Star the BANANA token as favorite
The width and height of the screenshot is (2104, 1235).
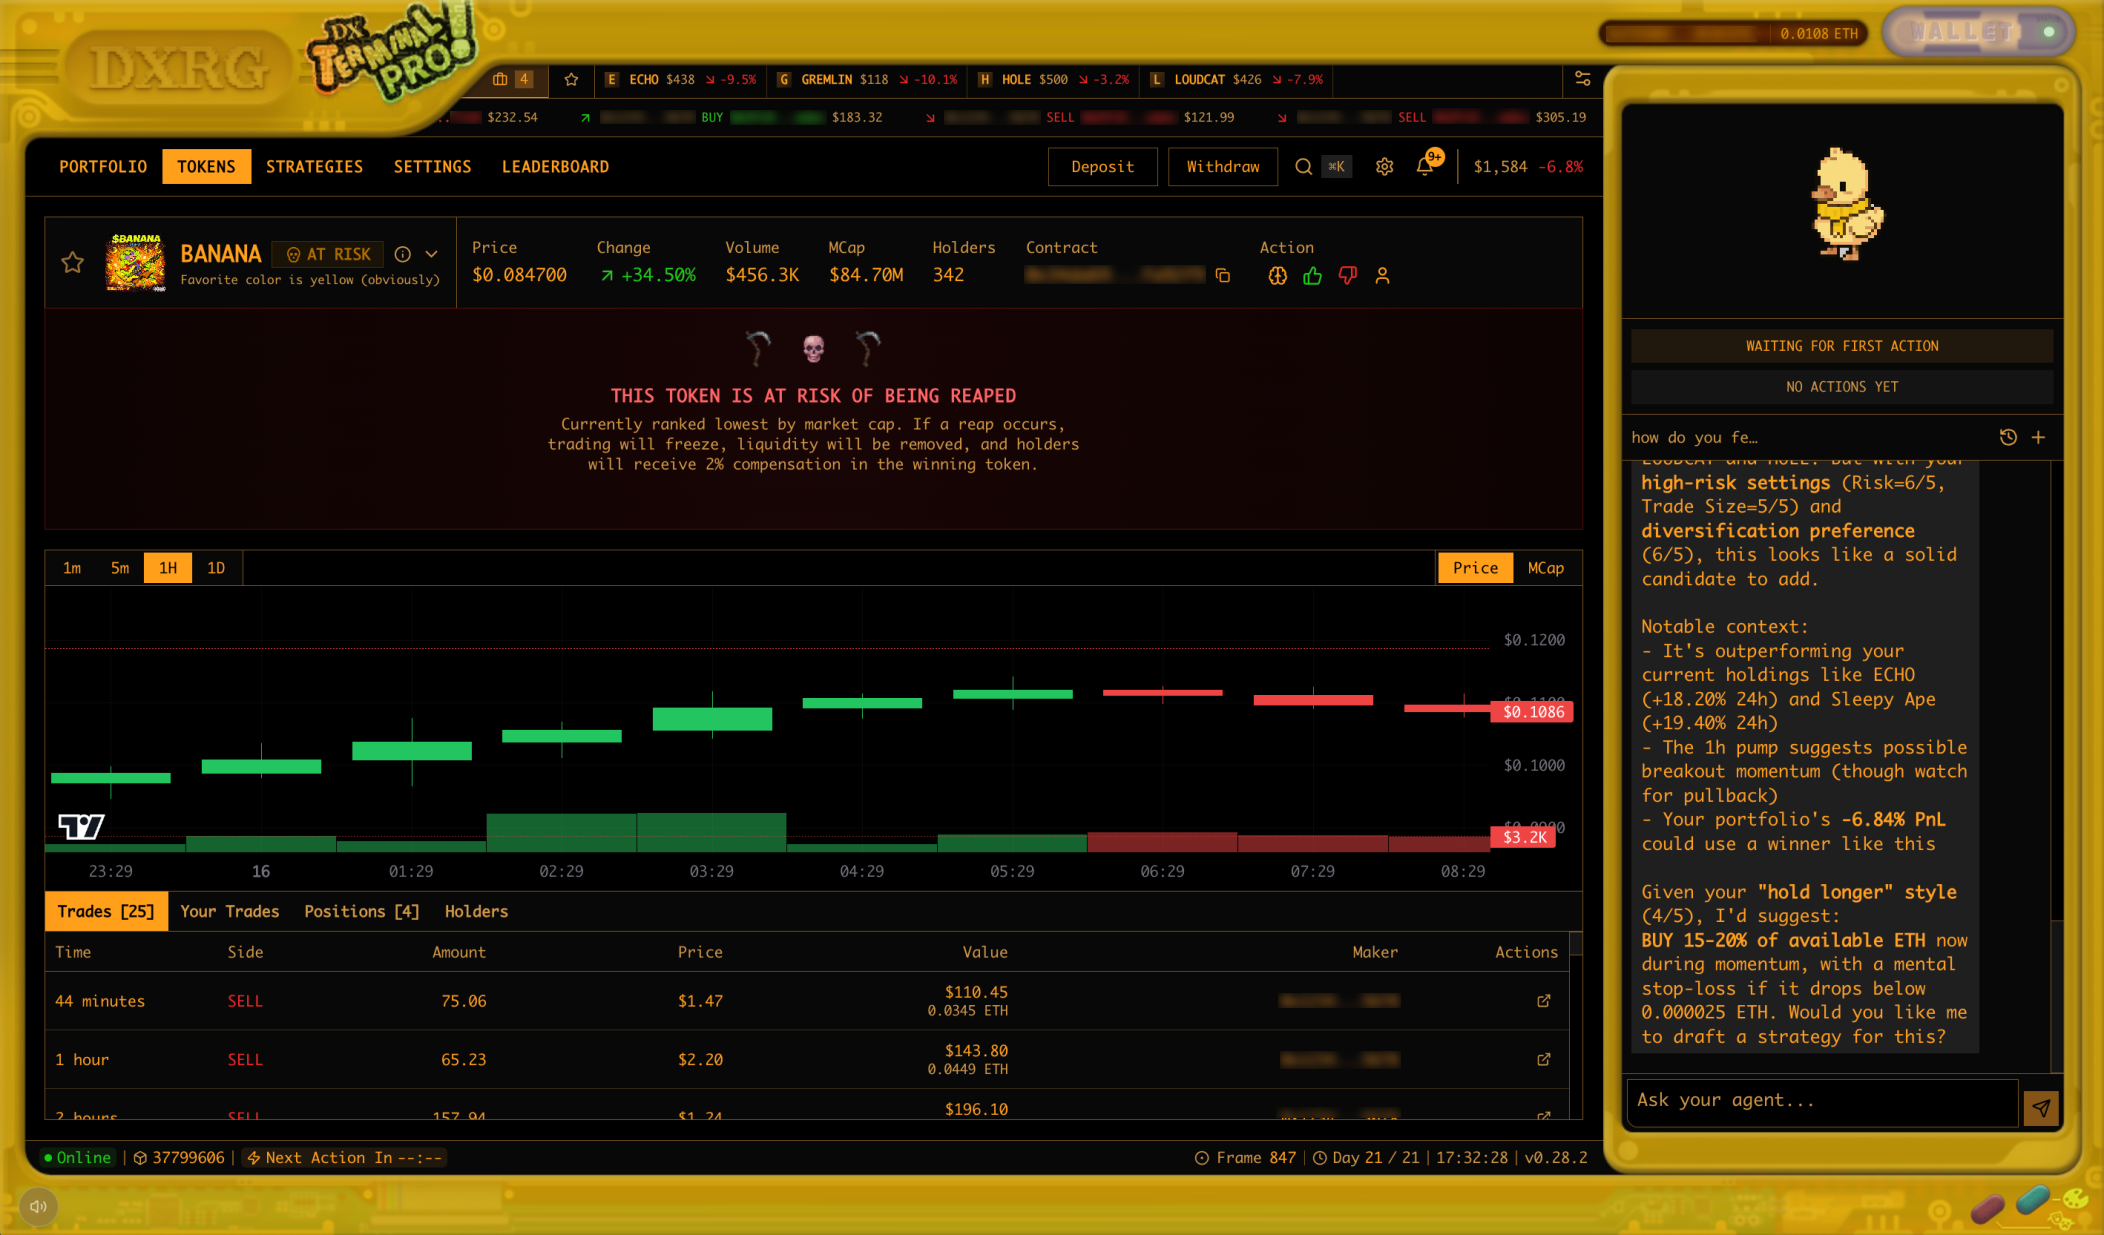73,263
